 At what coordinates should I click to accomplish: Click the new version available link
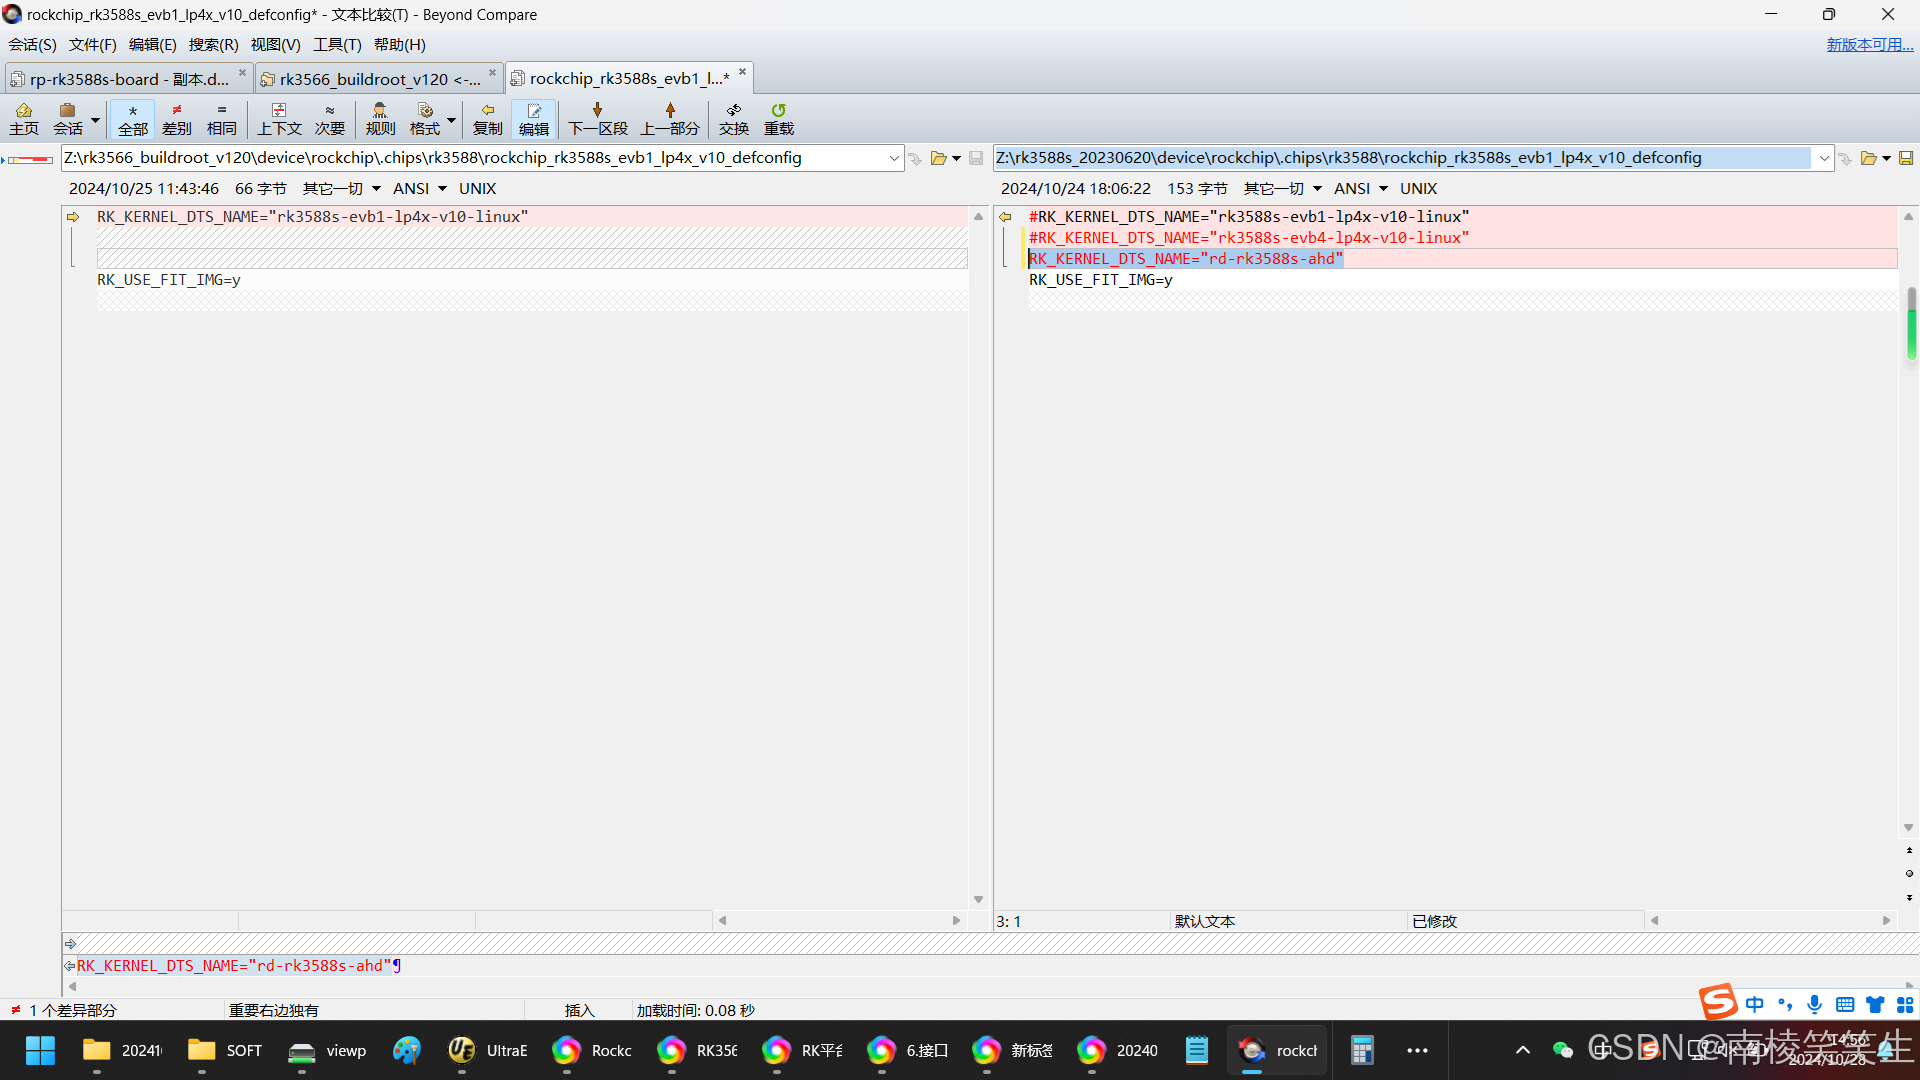pyautogui.click(x=1868, y=44)
